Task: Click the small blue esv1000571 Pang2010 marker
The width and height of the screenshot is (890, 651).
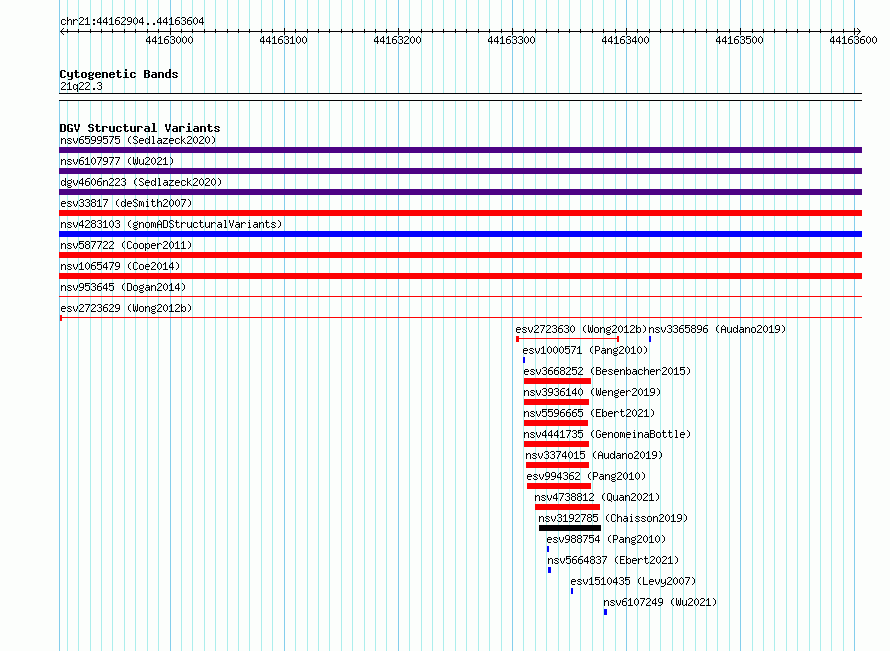Action: (x=524, y=360)
